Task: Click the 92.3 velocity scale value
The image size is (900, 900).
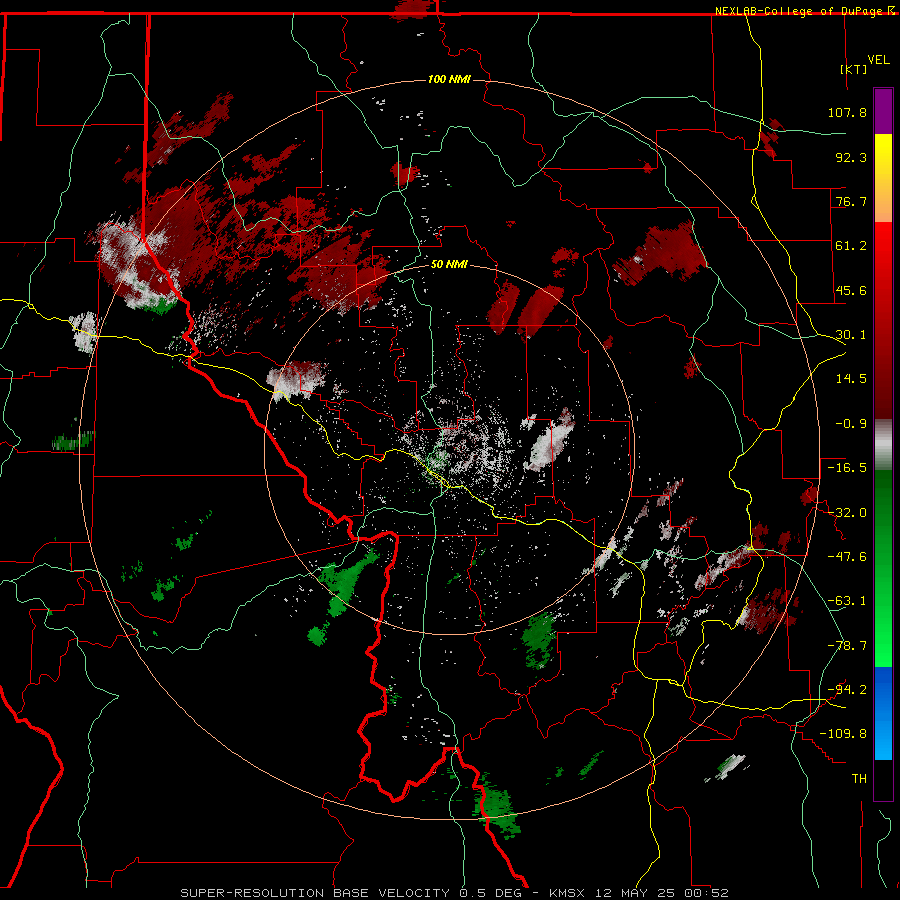Action: [x=851, y=157]
